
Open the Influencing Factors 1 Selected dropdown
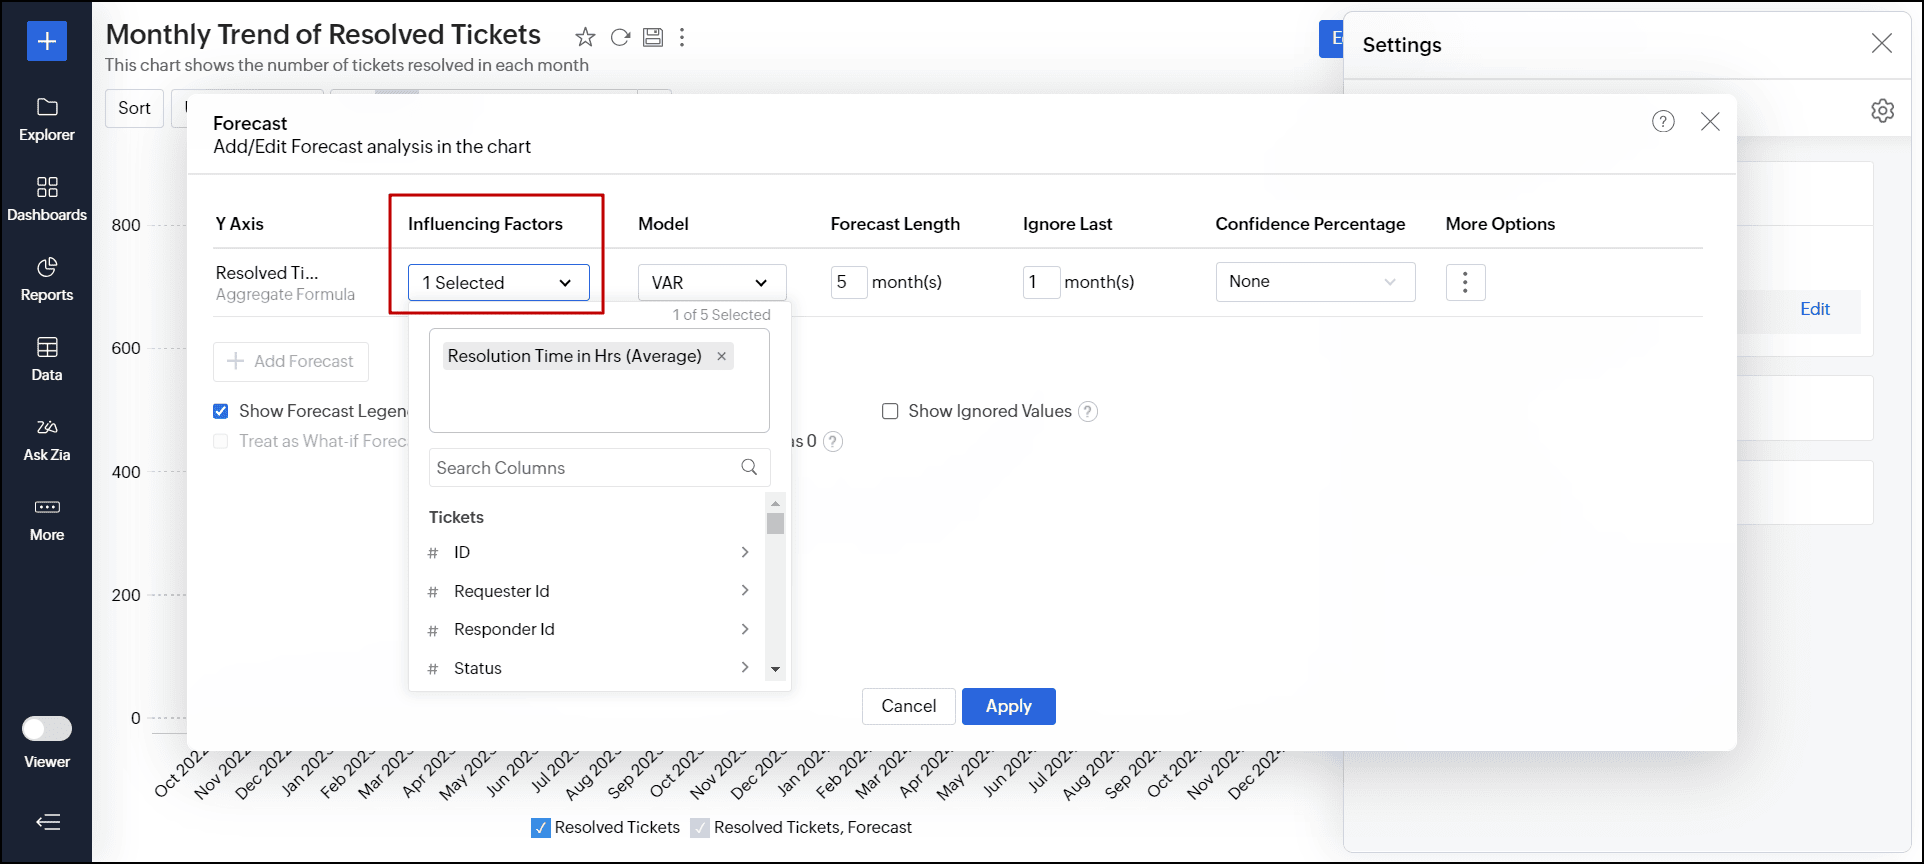point(499,283)
